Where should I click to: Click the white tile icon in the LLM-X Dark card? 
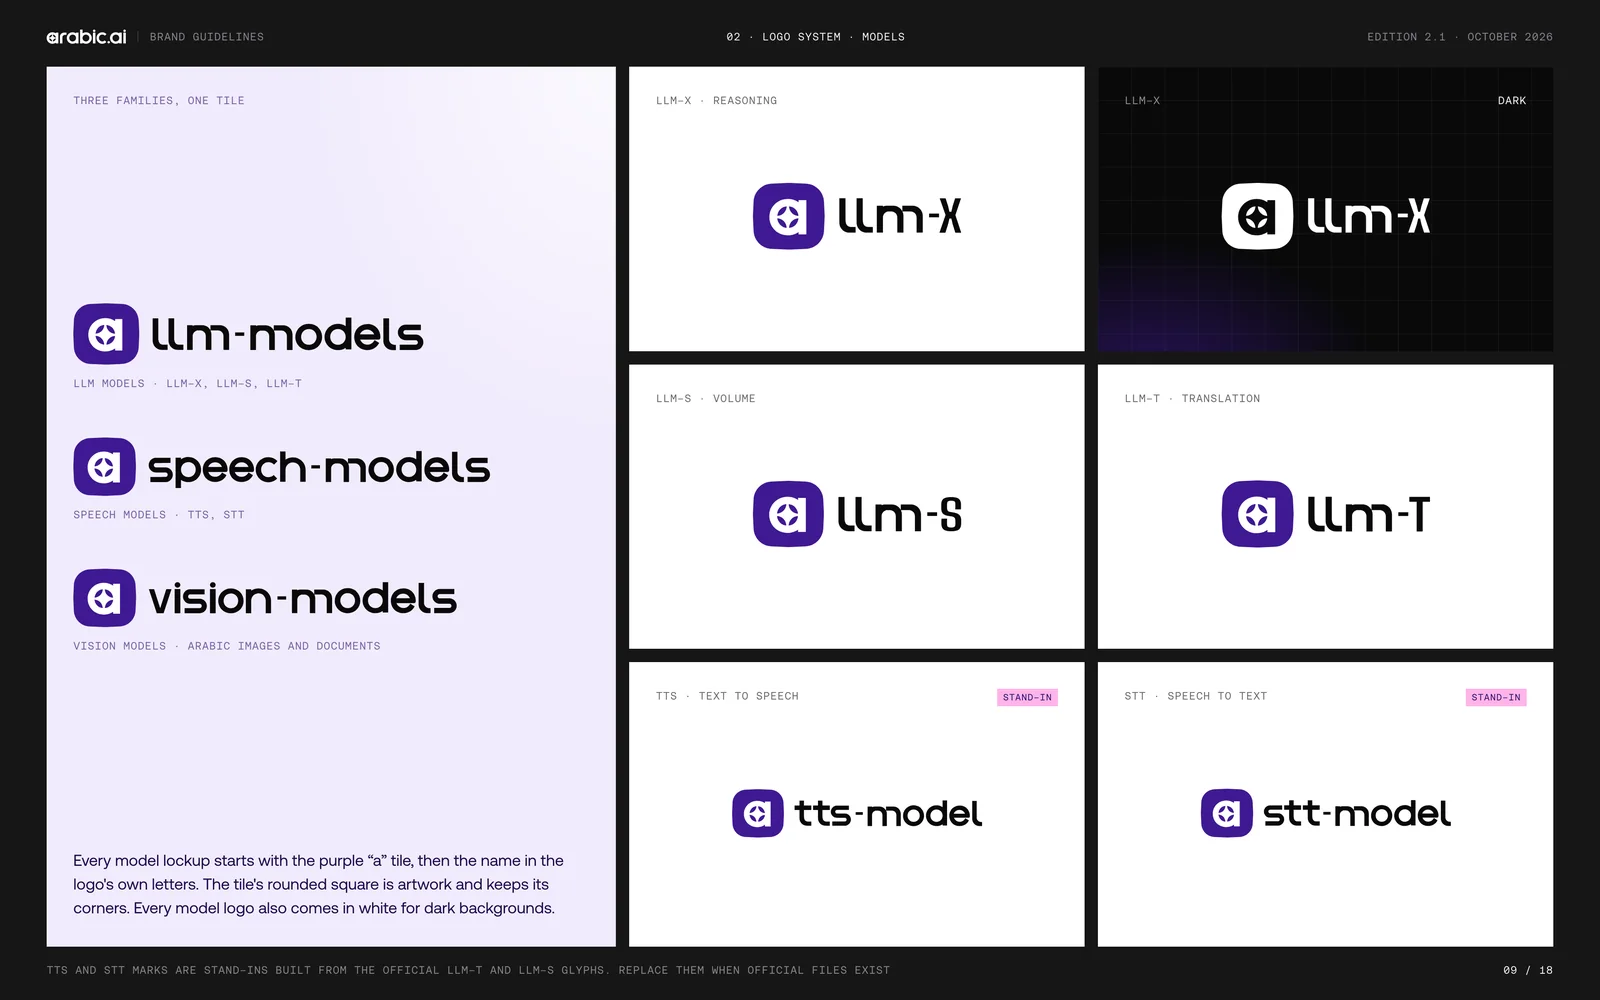pos(1257,216)
